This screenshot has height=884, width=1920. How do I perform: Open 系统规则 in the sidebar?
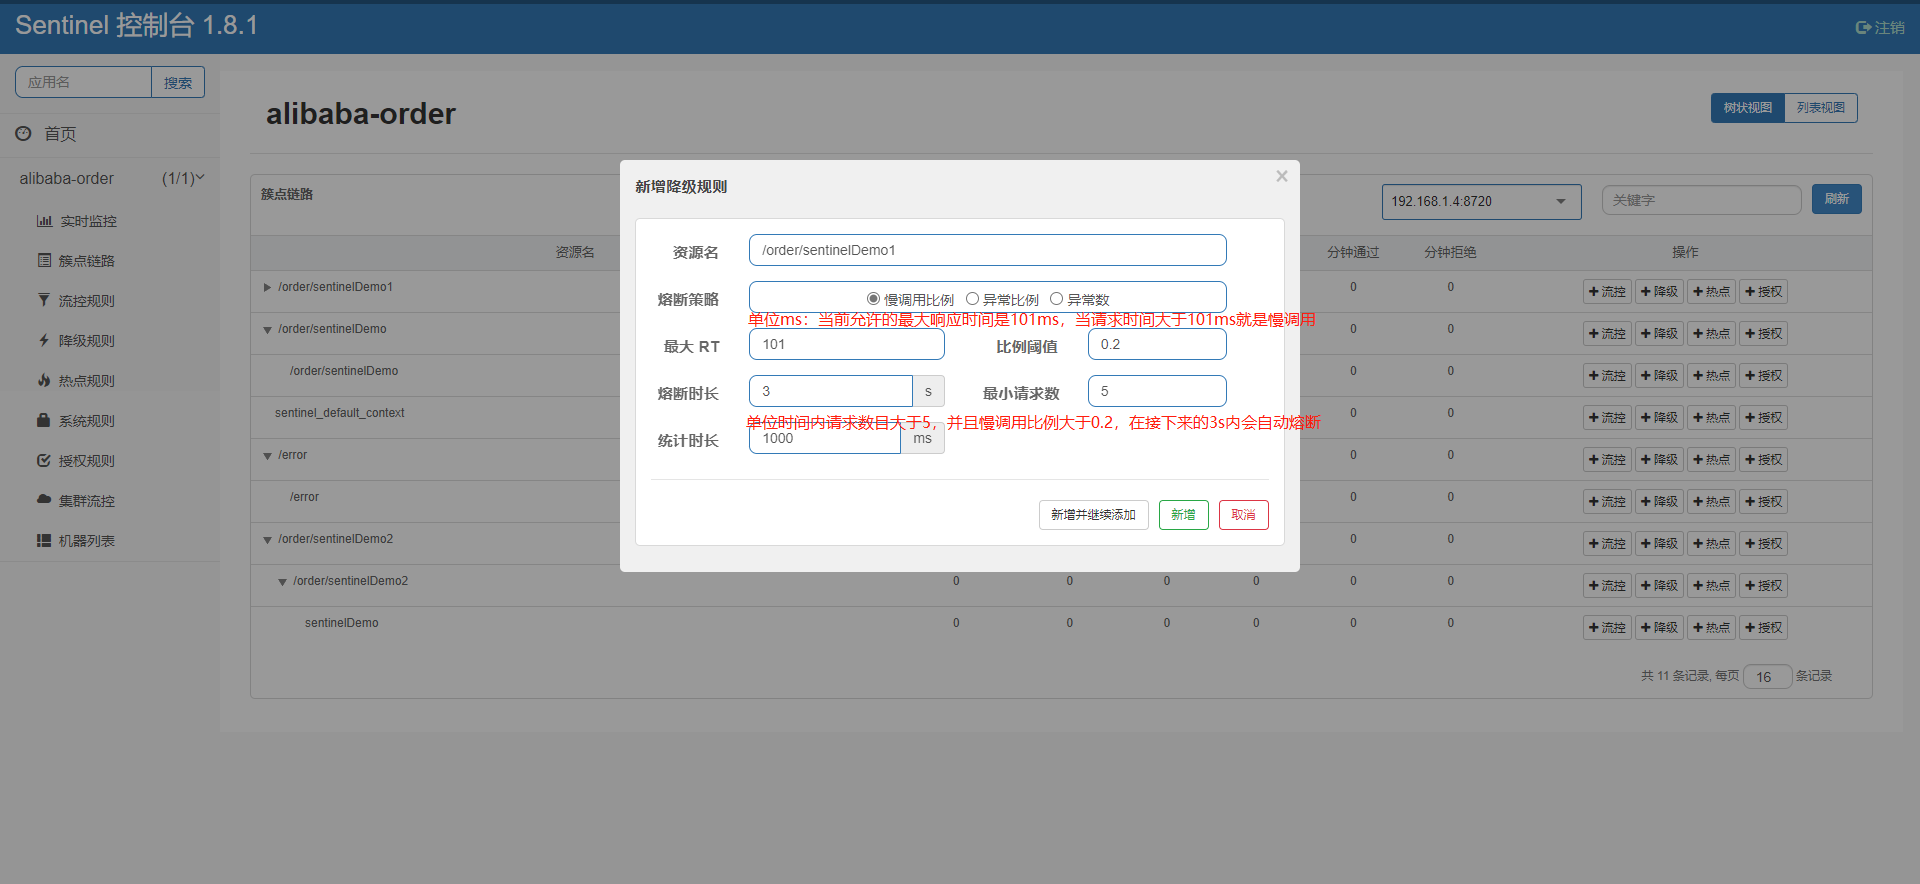click(86, 421)
